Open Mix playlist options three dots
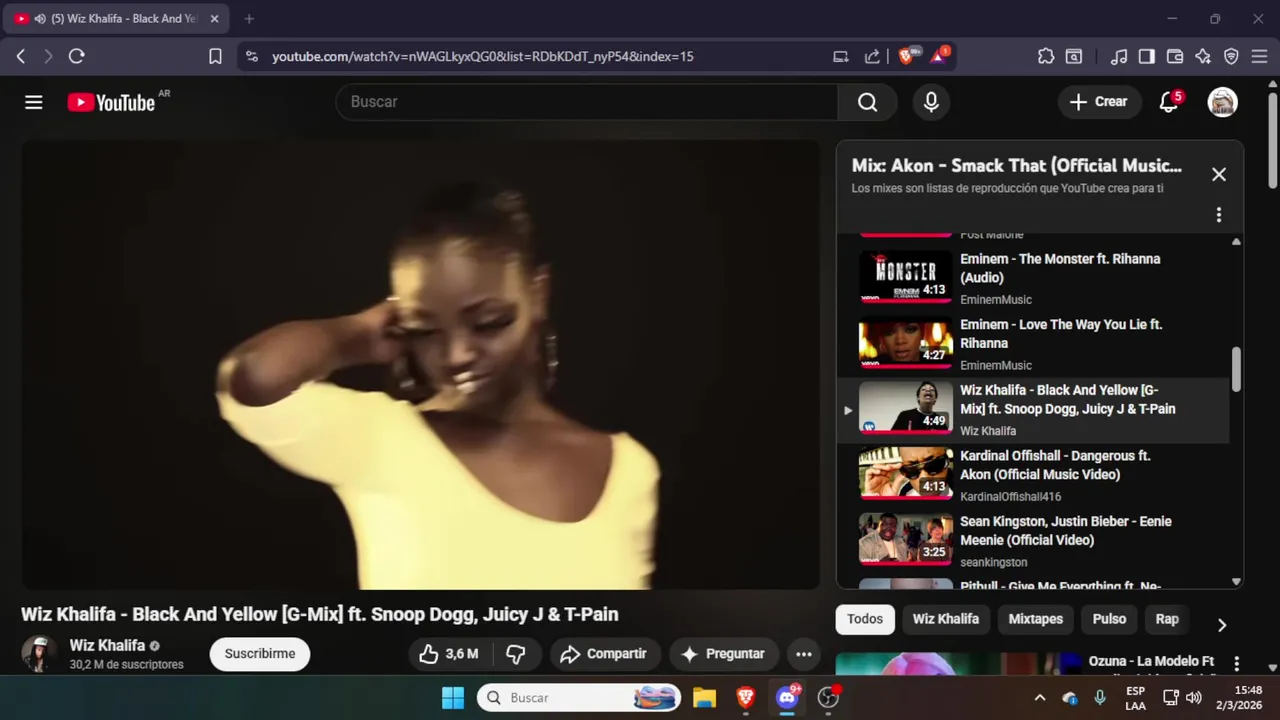1280x720 pixels. tap(1218, 215)
